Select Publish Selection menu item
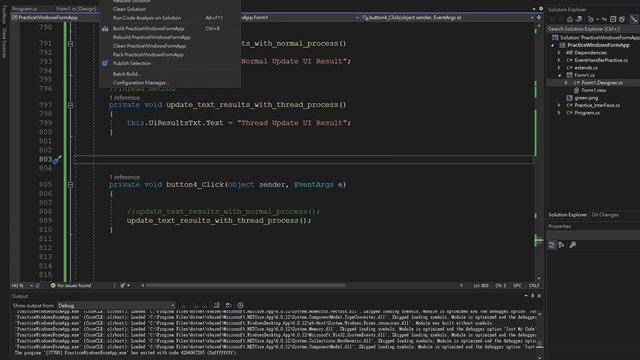640x360 pixels. point(132,63)
